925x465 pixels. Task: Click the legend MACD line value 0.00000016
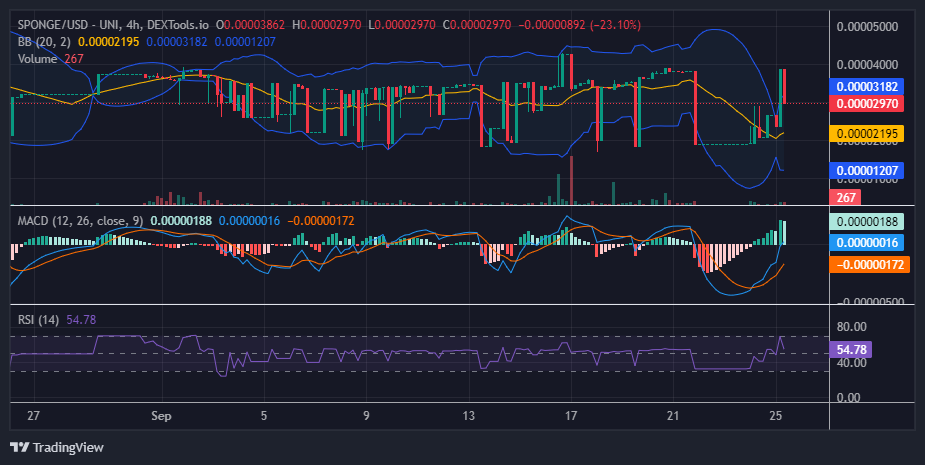[x=250, y=221]
